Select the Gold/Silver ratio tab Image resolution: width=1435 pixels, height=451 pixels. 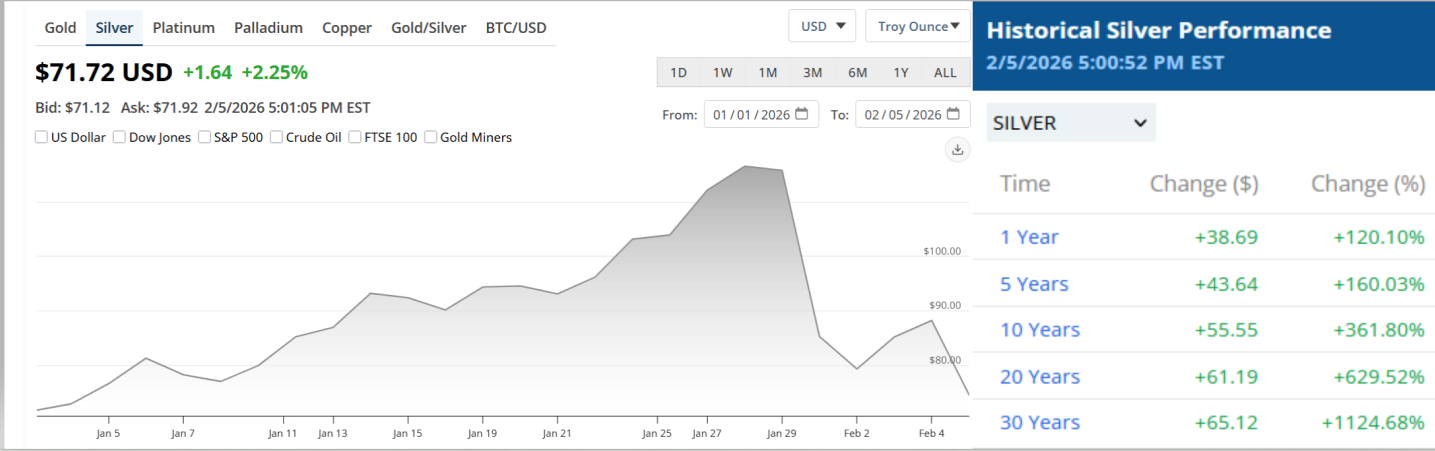click(x=428, y=28)
